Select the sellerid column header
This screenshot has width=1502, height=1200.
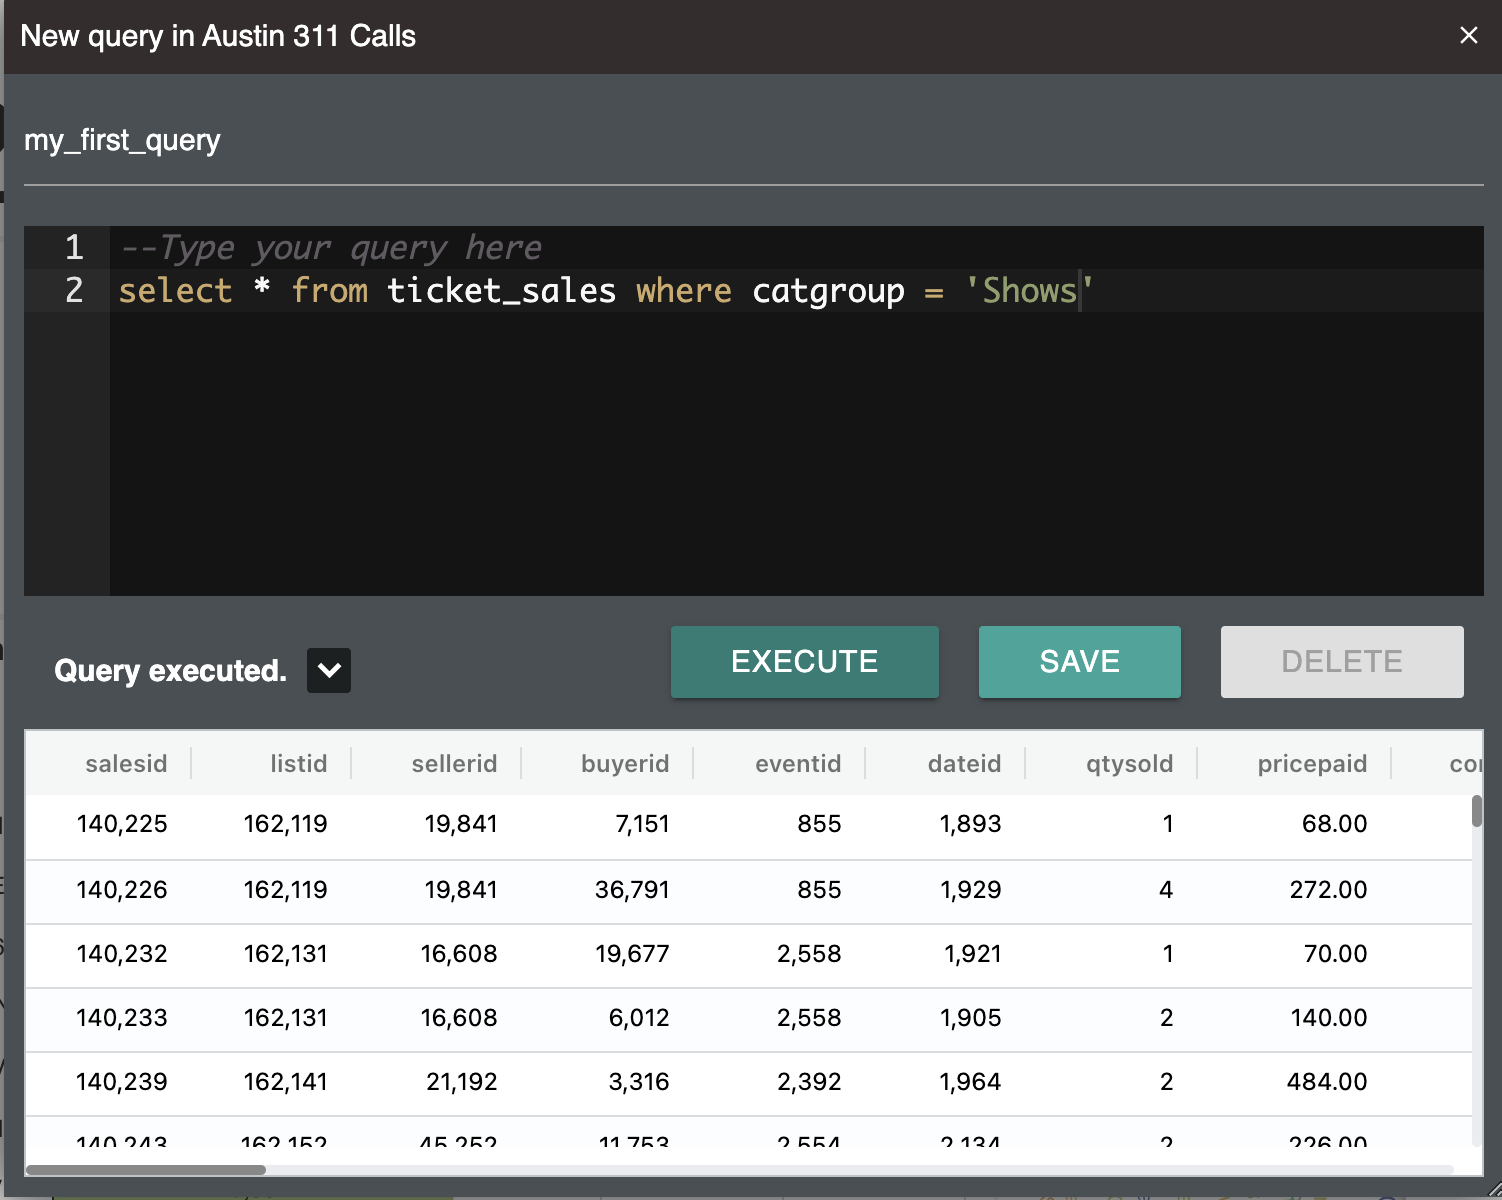pyautogui.click(x=454, y=763)
